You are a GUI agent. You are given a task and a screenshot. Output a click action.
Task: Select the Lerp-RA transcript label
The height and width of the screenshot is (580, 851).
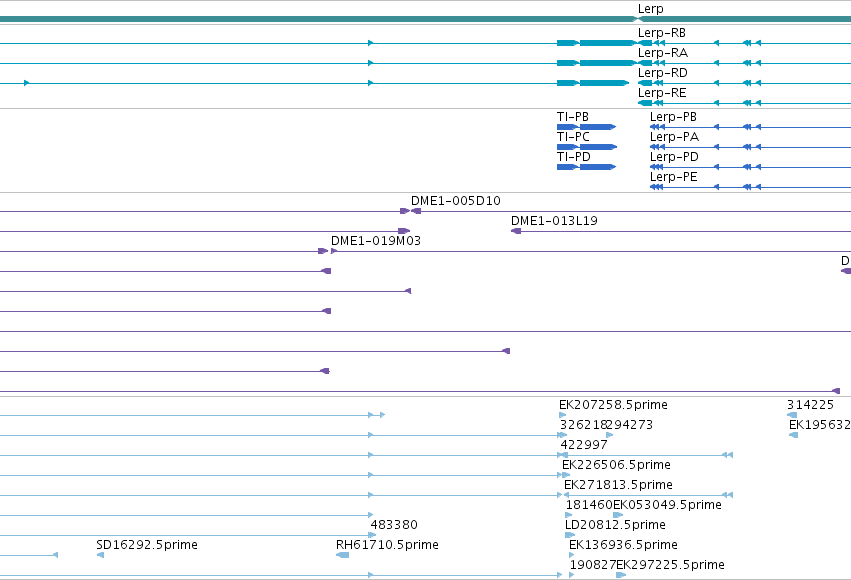[x=663, y=53]
